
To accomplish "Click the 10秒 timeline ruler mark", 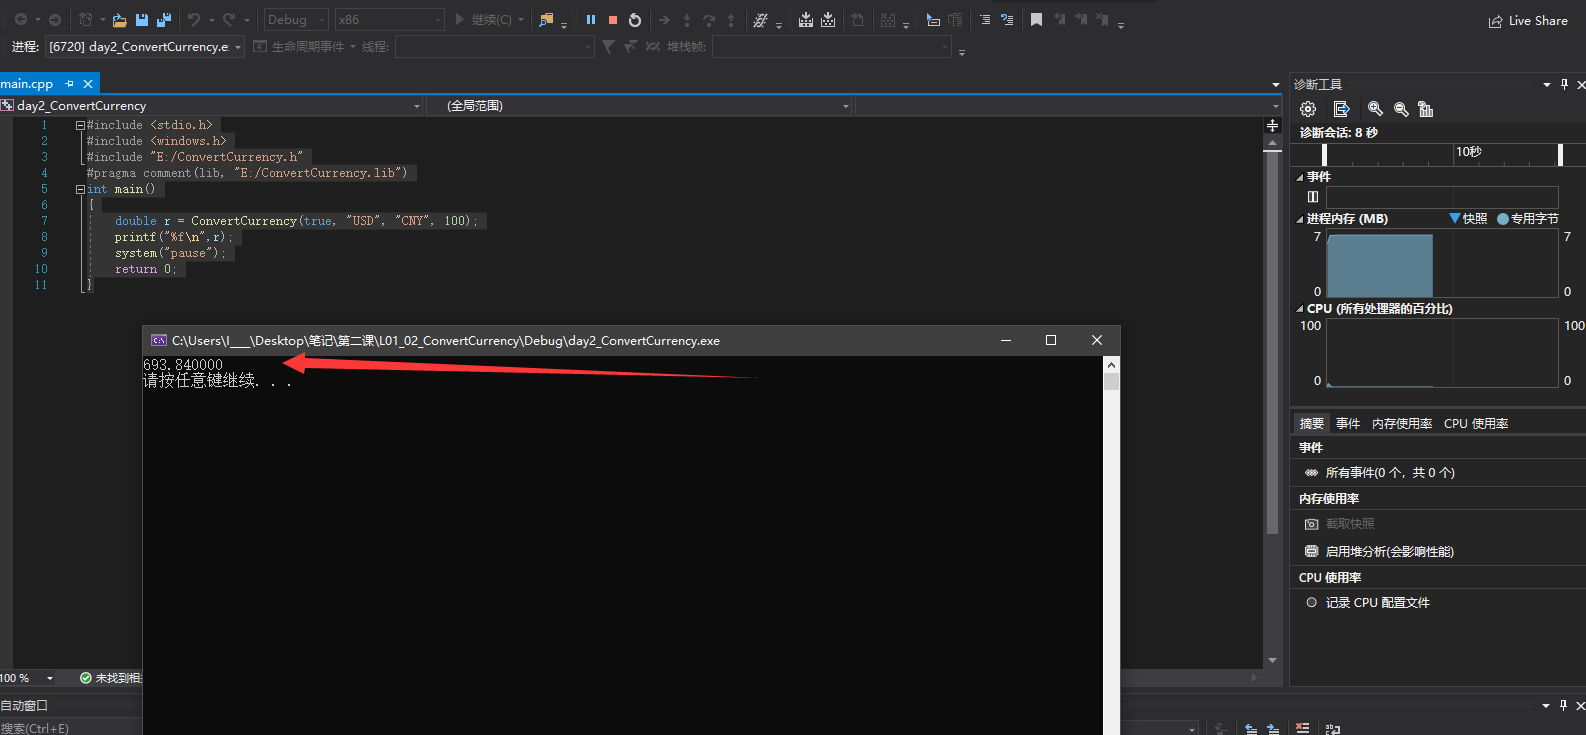I will (x=1468, y=152).
